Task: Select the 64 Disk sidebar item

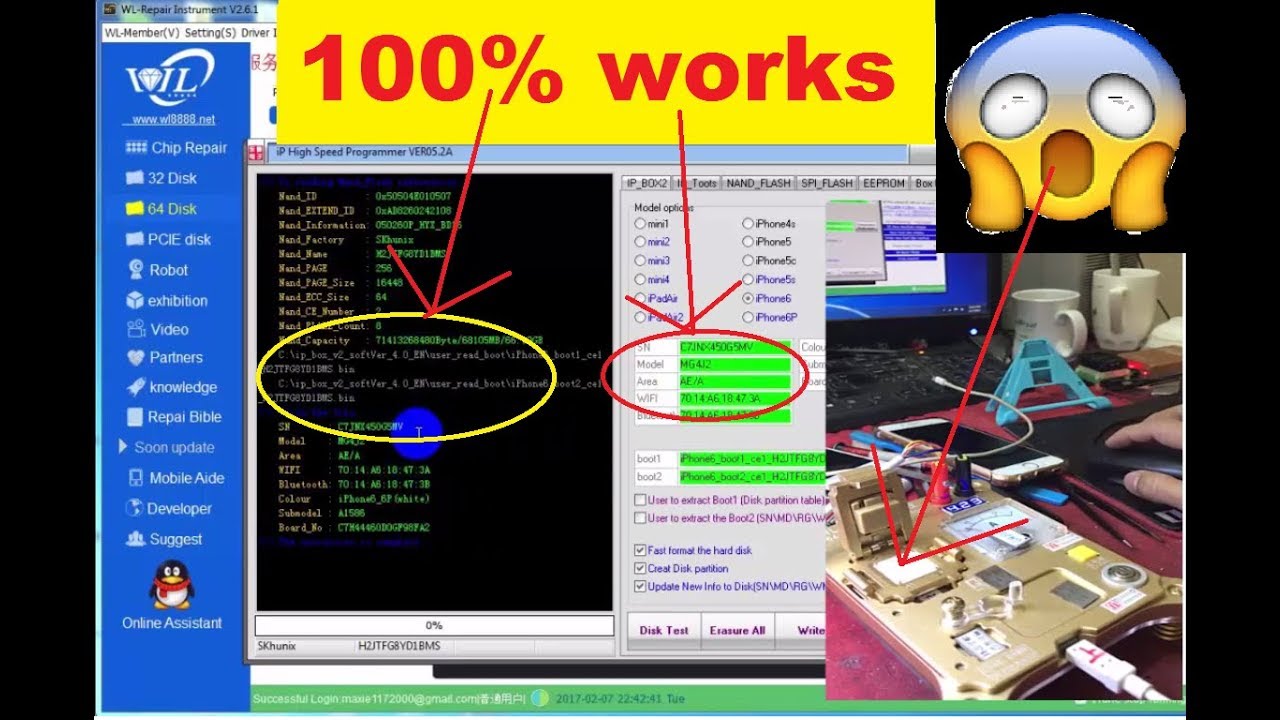Action: (x=160, y=209)
